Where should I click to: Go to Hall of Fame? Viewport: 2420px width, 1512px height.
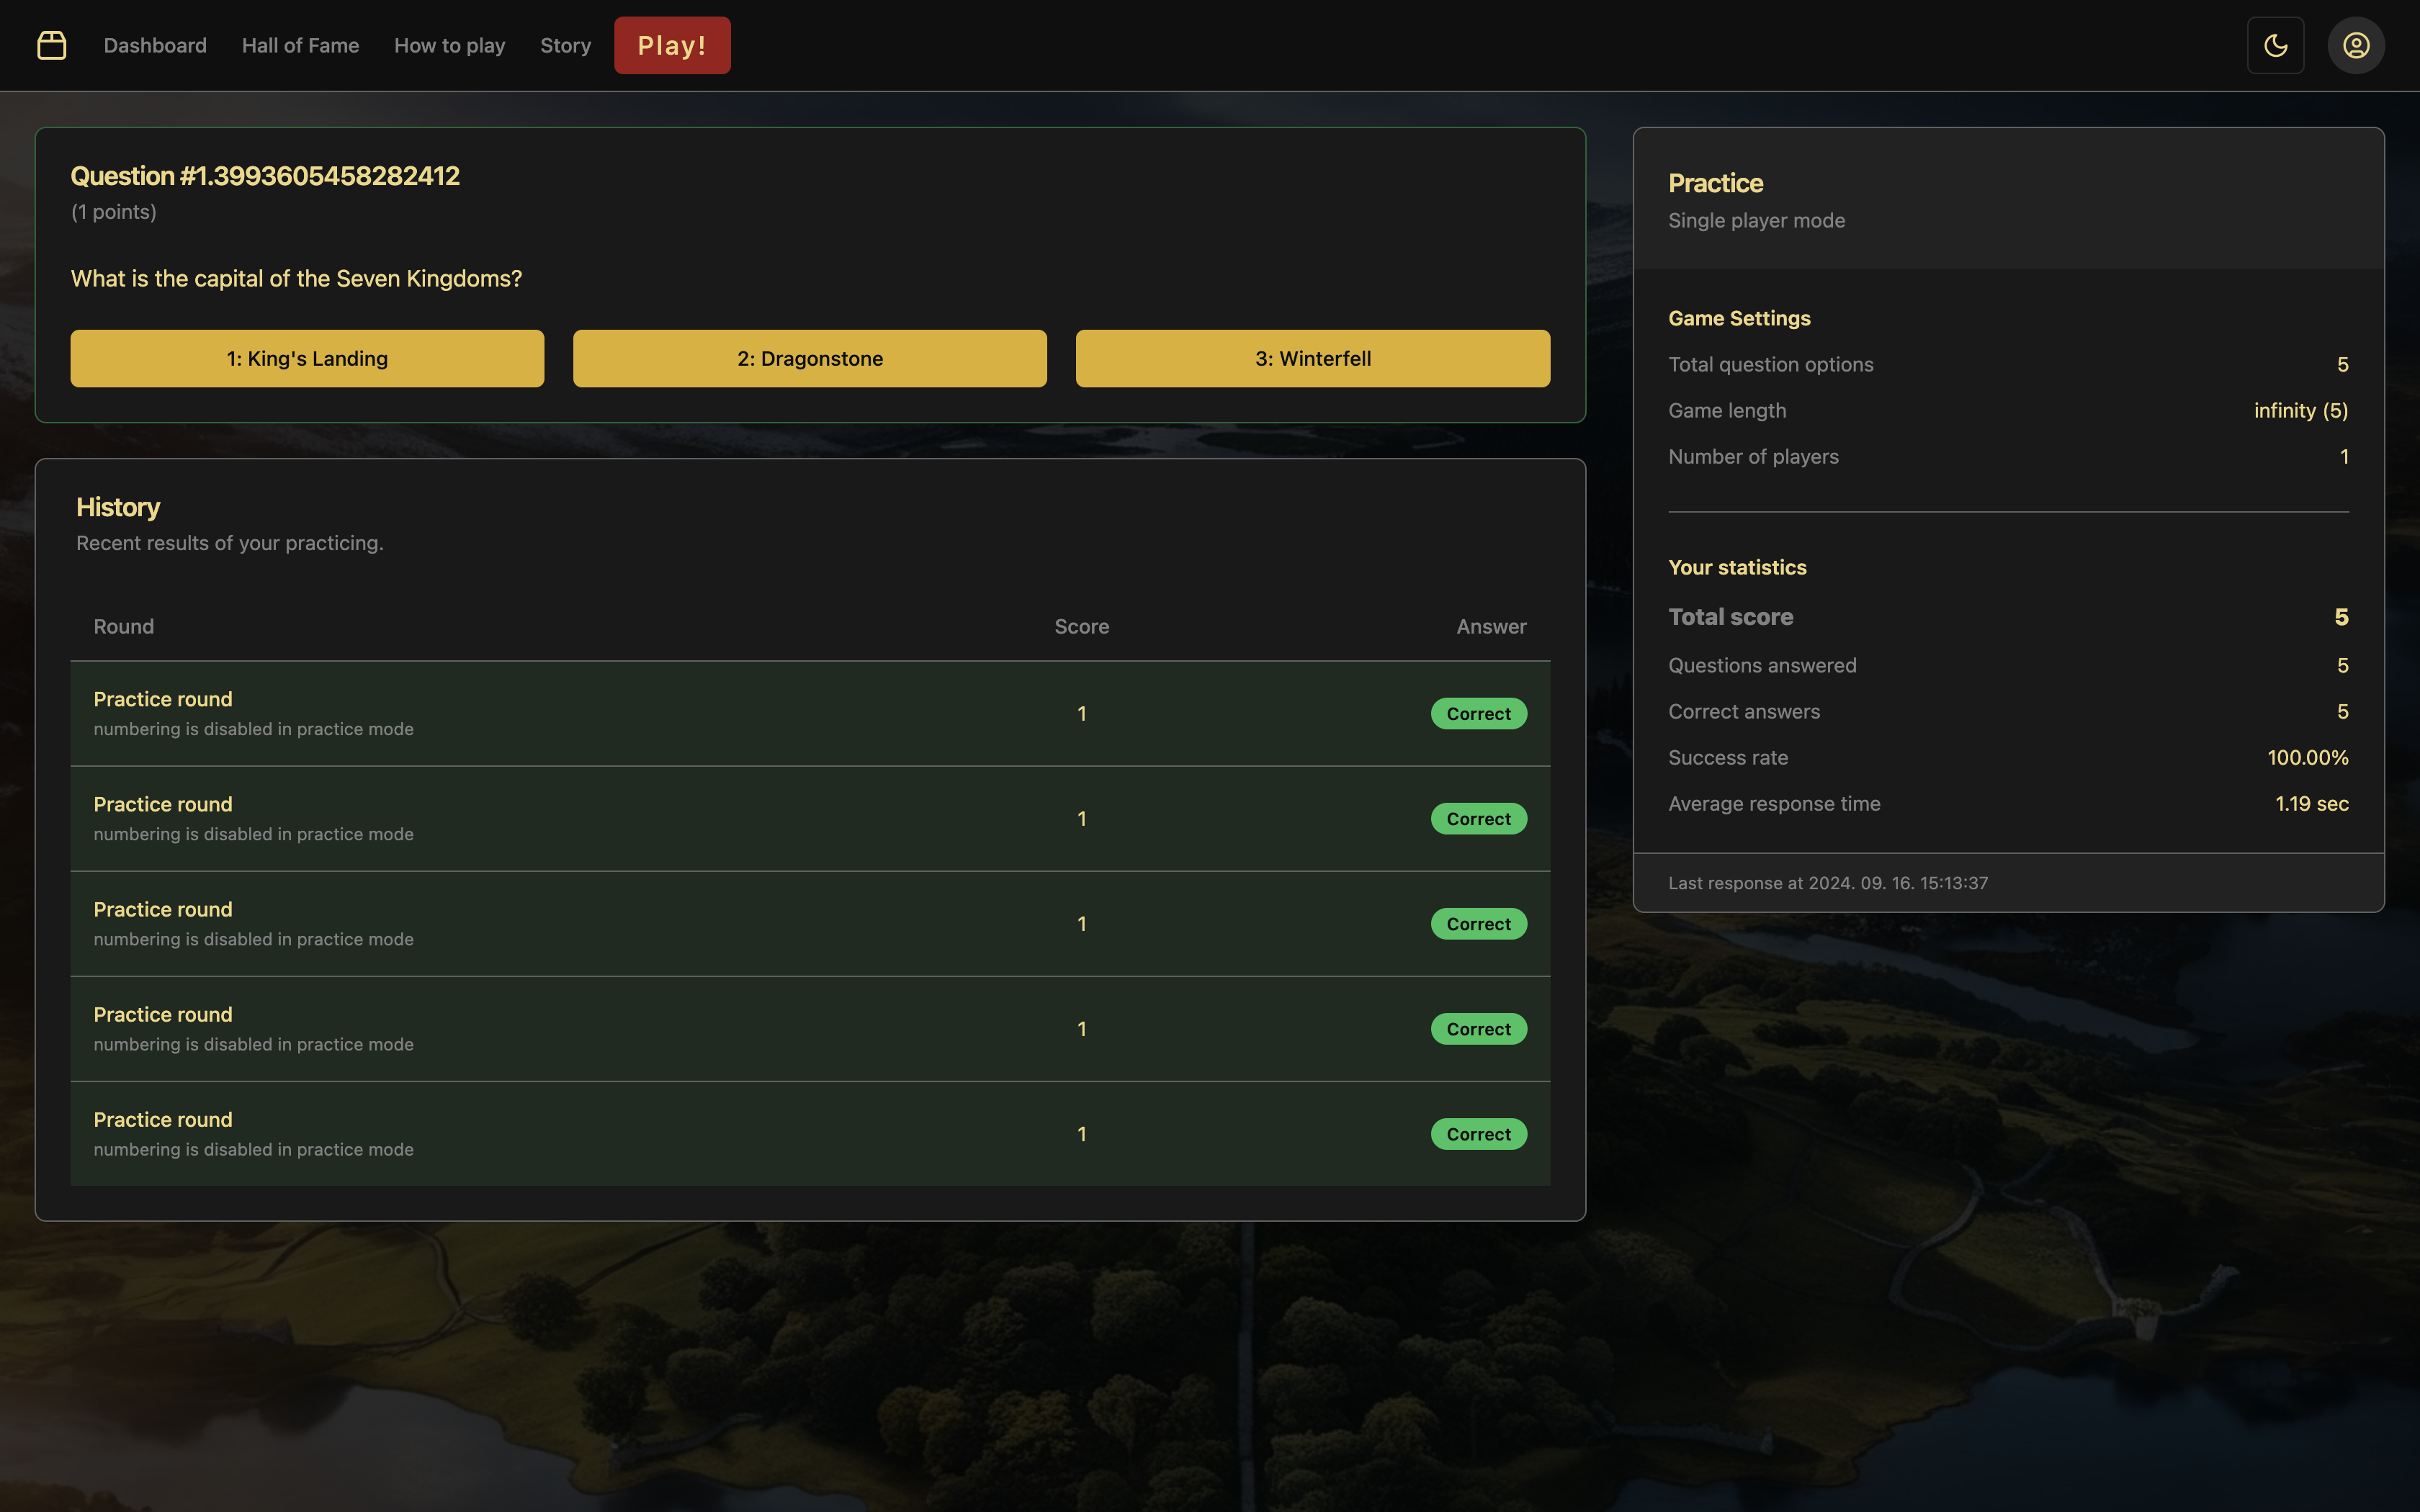pos(300,45)
